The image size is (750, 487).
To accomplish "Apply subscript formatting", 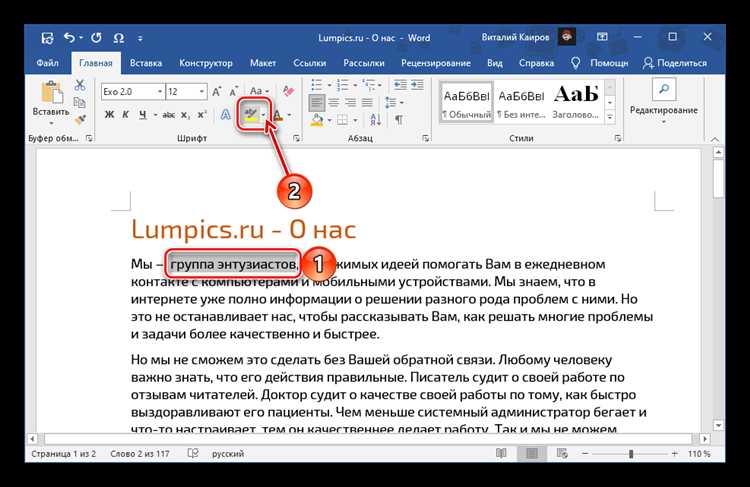I will (x=185, y=115).
